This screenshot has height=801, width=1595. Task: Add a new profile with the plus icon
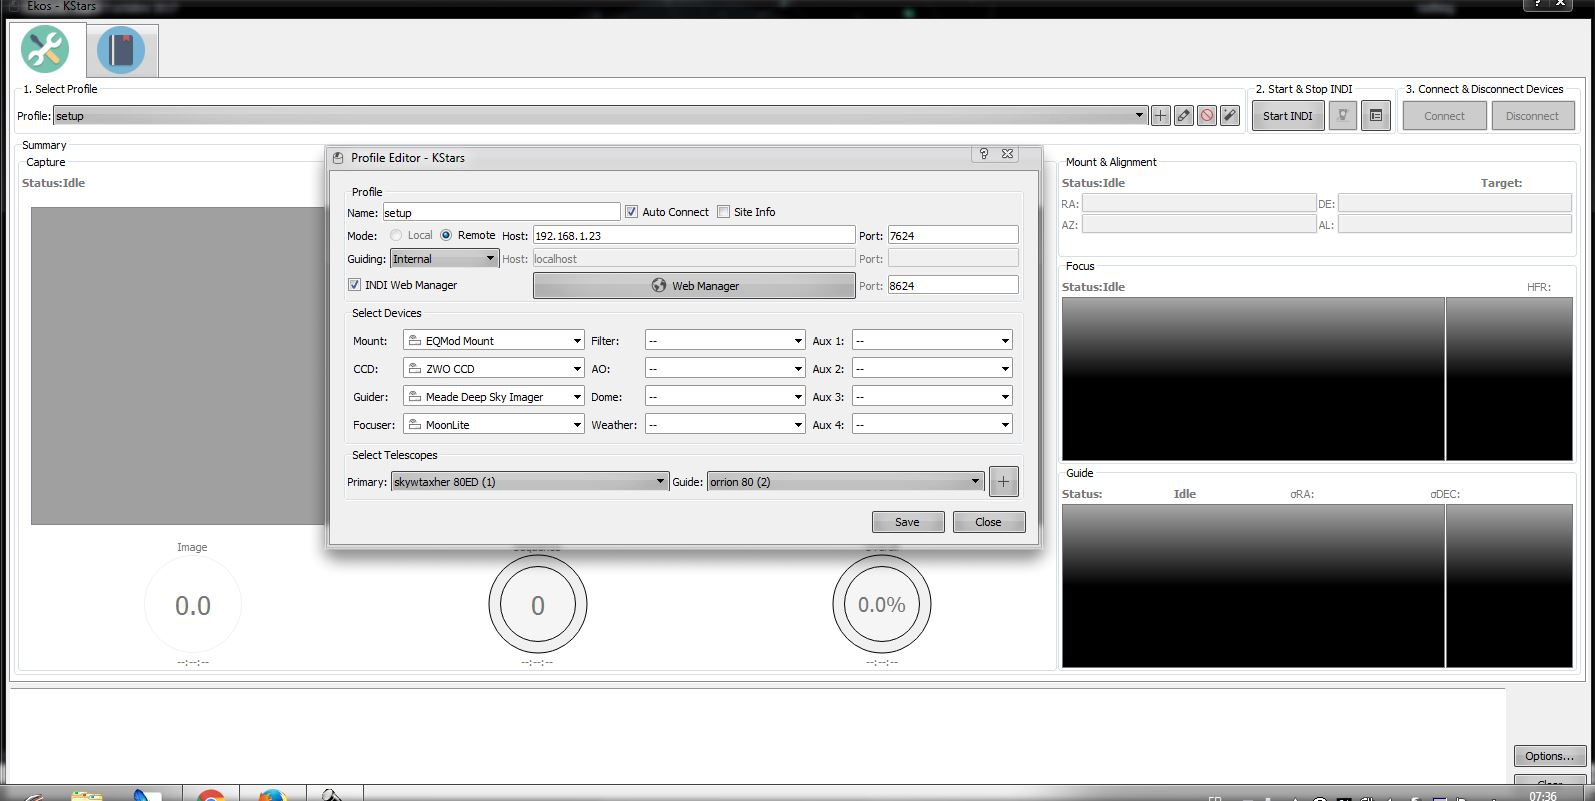point(1160,116)
